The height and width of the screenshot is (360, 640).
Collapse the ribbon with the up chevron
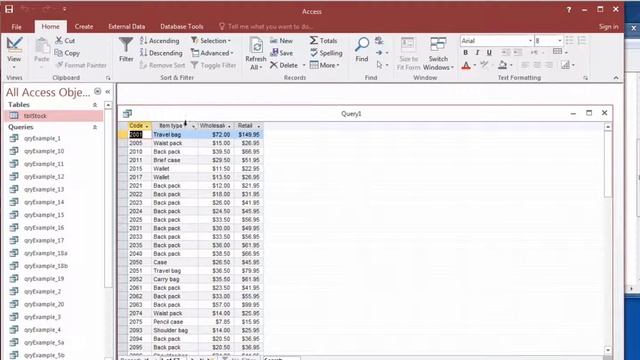(616, 78)
